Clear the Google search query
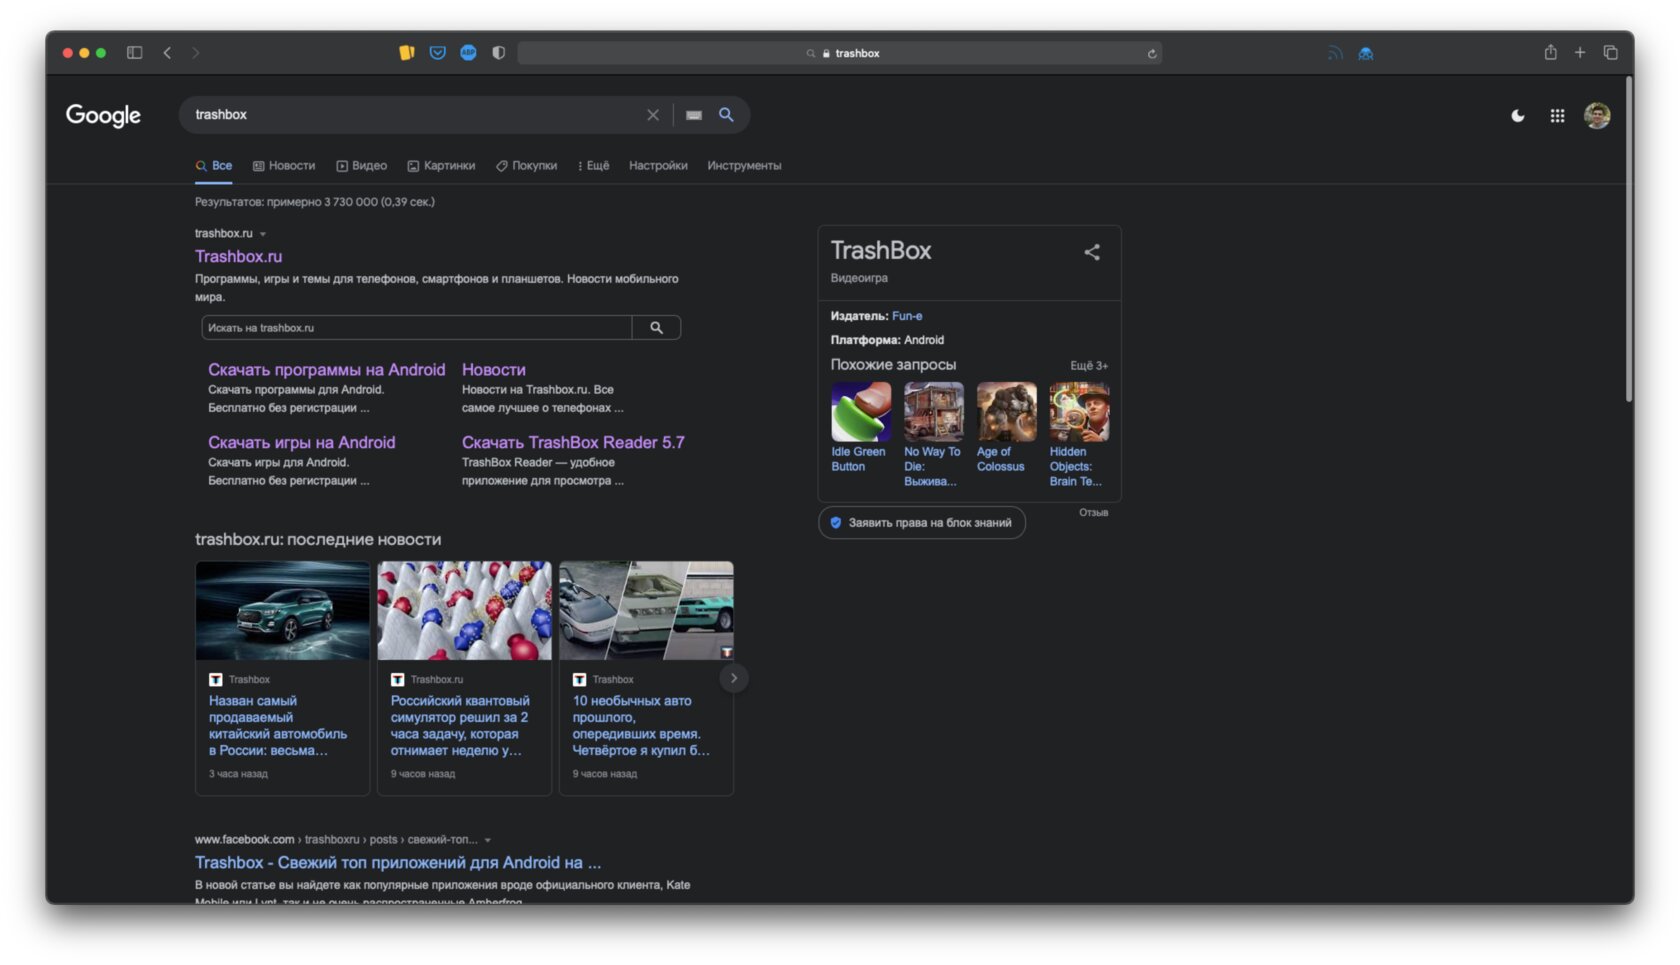1680x965 pixels. coord(653,115)
